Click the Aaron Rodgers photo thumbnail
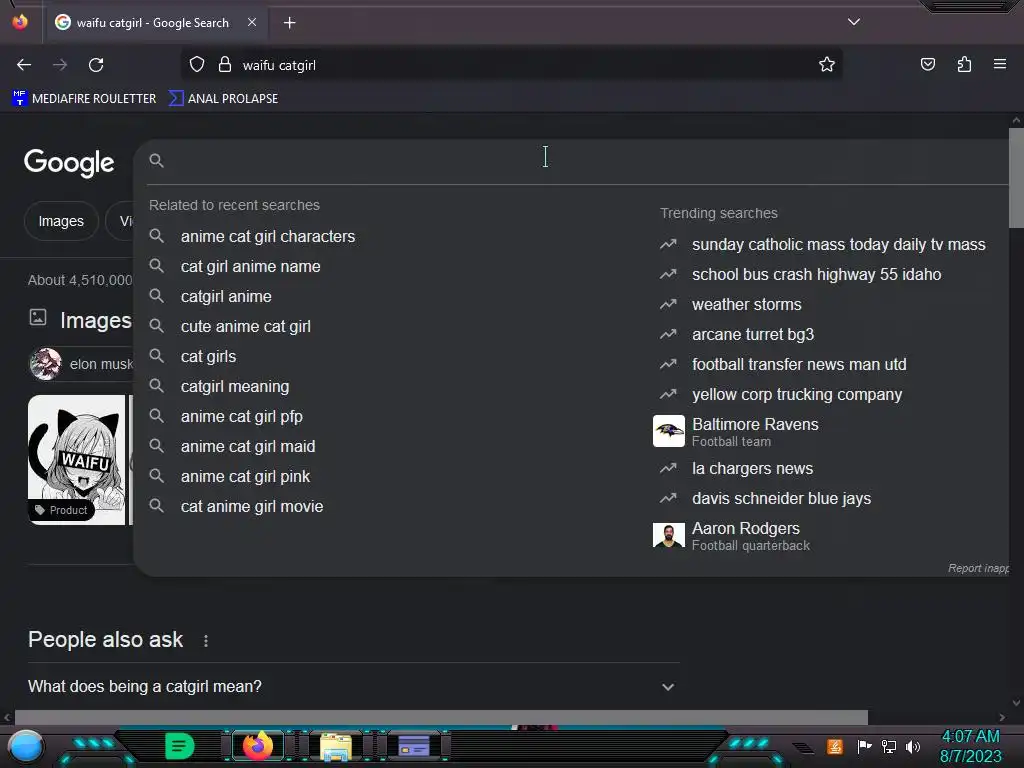The image size is (1024, 768). [x=669, y=536]
